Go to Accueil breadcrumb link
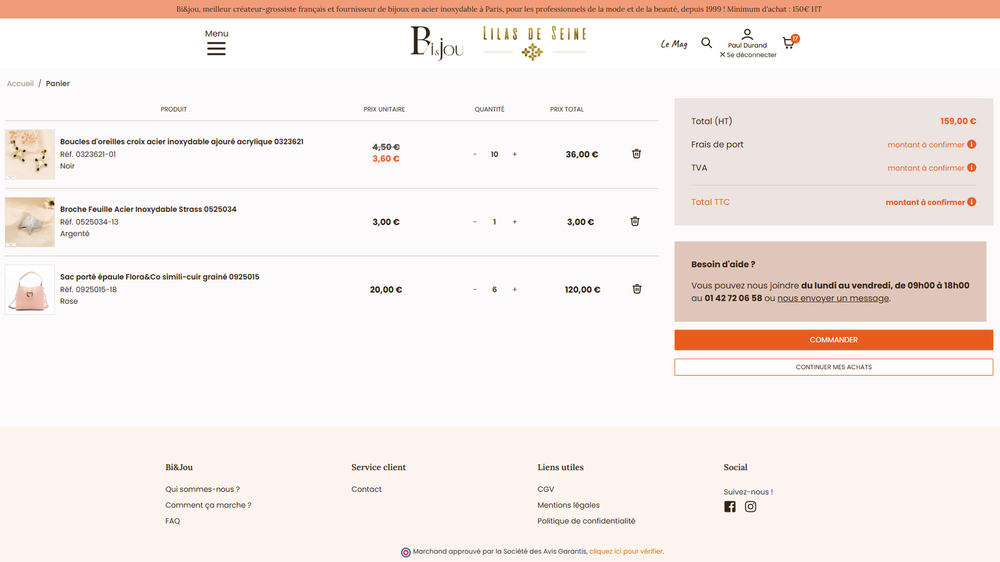 coord(20,84)
